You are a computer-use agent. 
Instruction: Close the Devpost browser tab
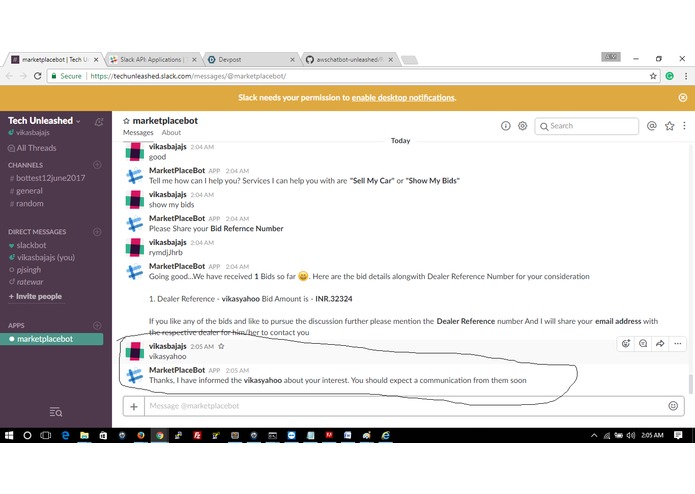(292, 59)
